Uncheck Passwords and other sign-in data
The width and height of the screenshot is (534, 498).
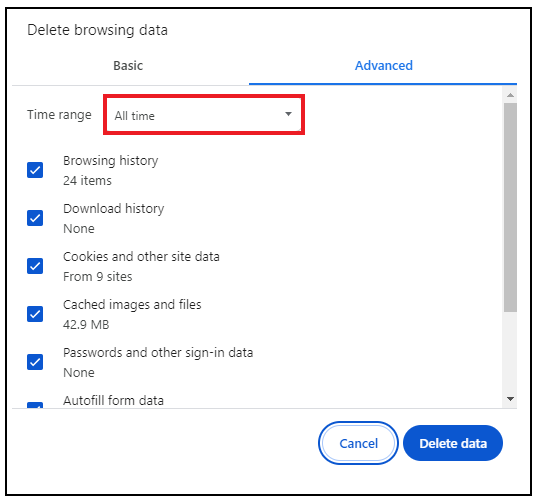pyautogui.click(x=35, y=362)
